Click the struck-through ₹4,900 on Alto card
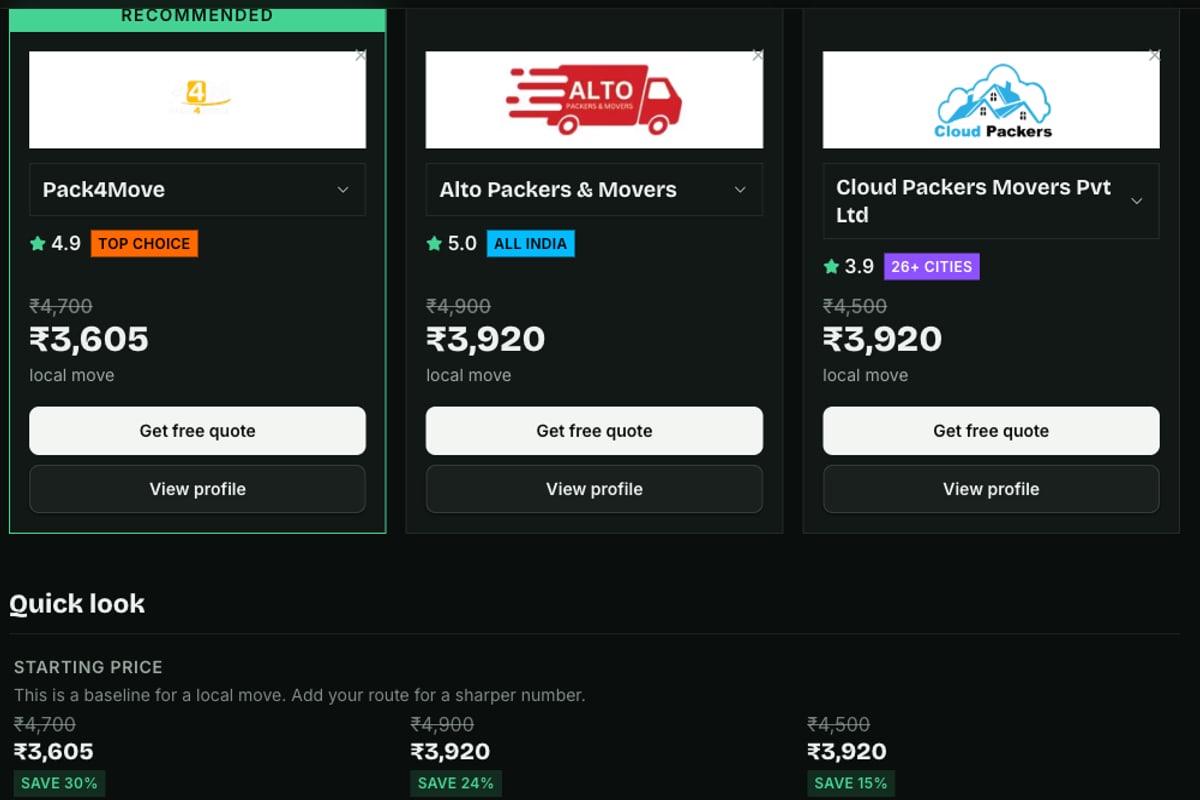1200x800 pixels. 458,306
